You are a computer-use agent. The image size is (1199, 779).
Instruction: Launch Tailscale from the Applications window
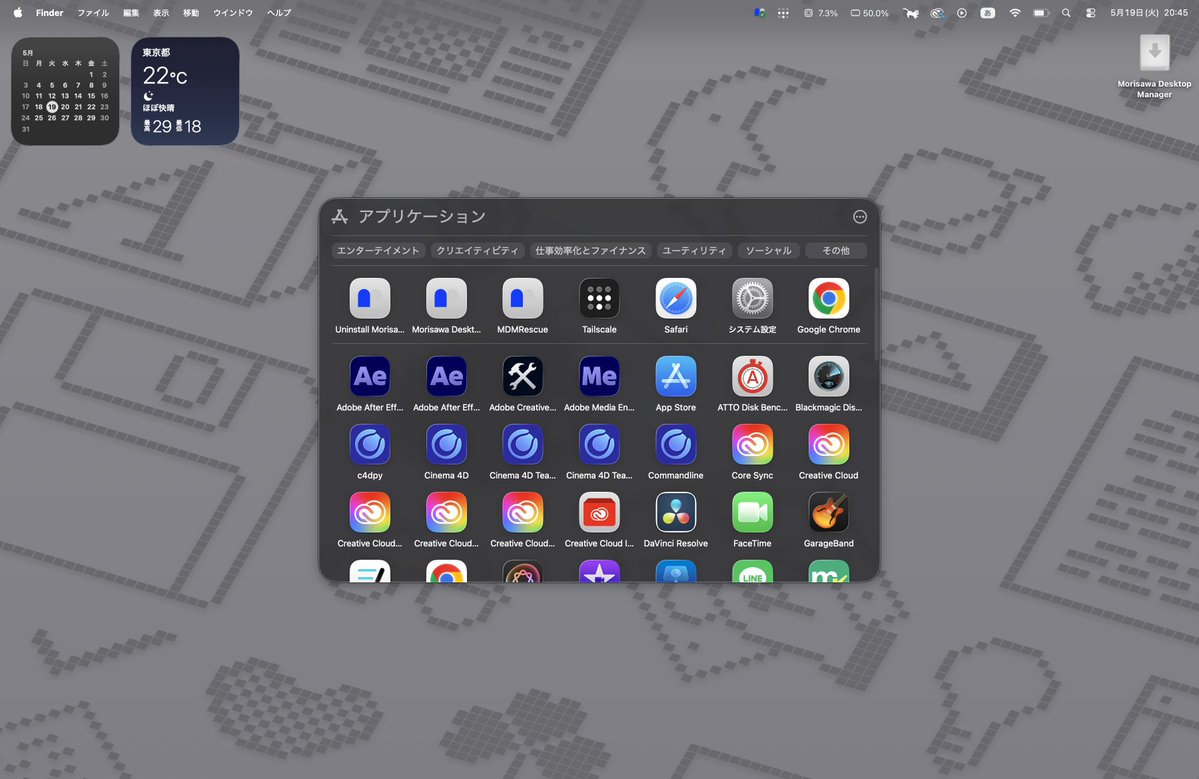point(600,299)
